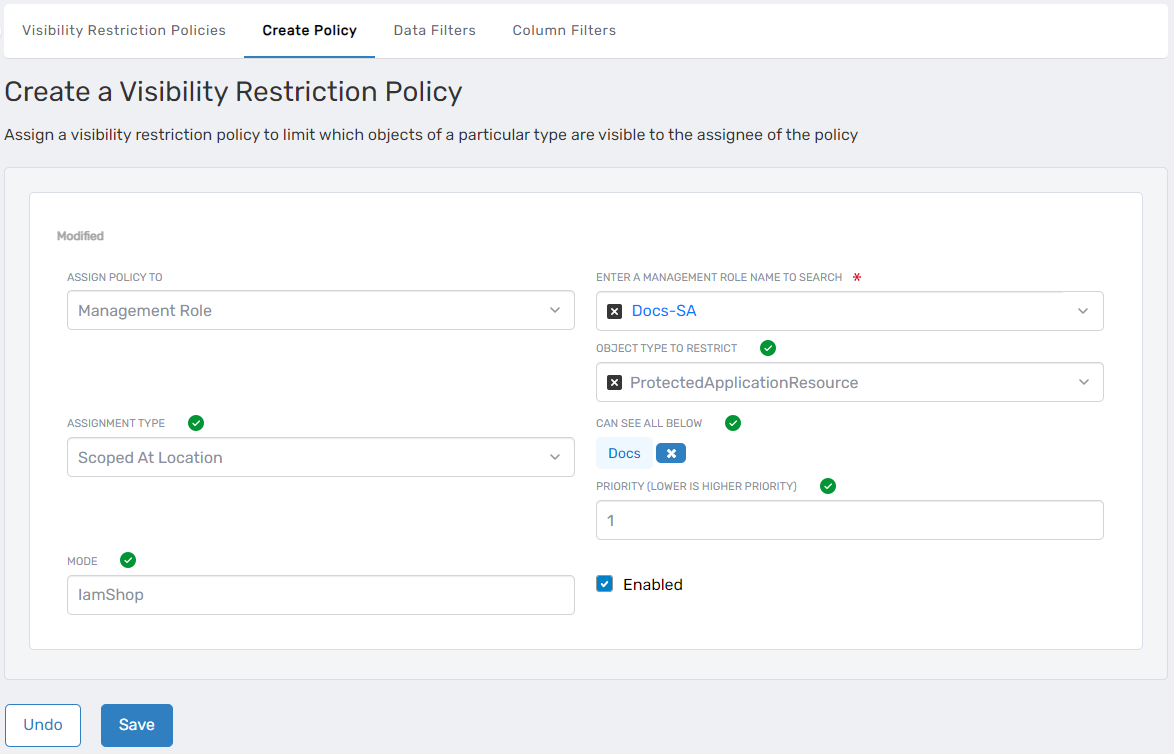Click inside the Mode field showing IamShop
This screenshot has width=1174, height=754.
[x=320, y=594]
